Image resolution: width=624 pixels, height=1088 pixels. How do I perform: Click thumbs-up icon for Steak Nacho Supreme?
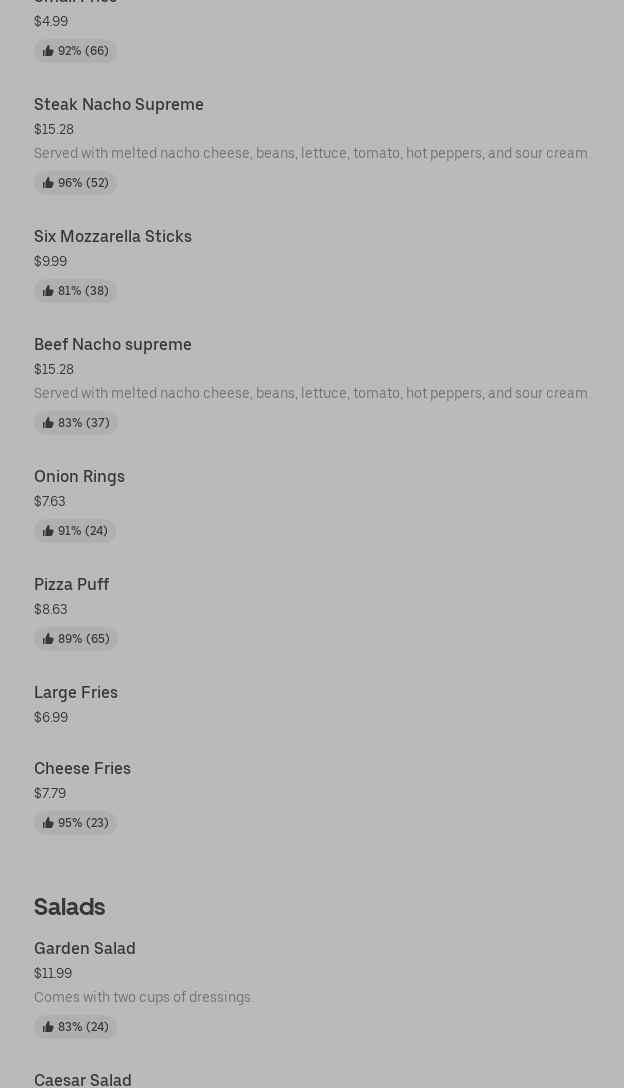(x=48, y=183)
